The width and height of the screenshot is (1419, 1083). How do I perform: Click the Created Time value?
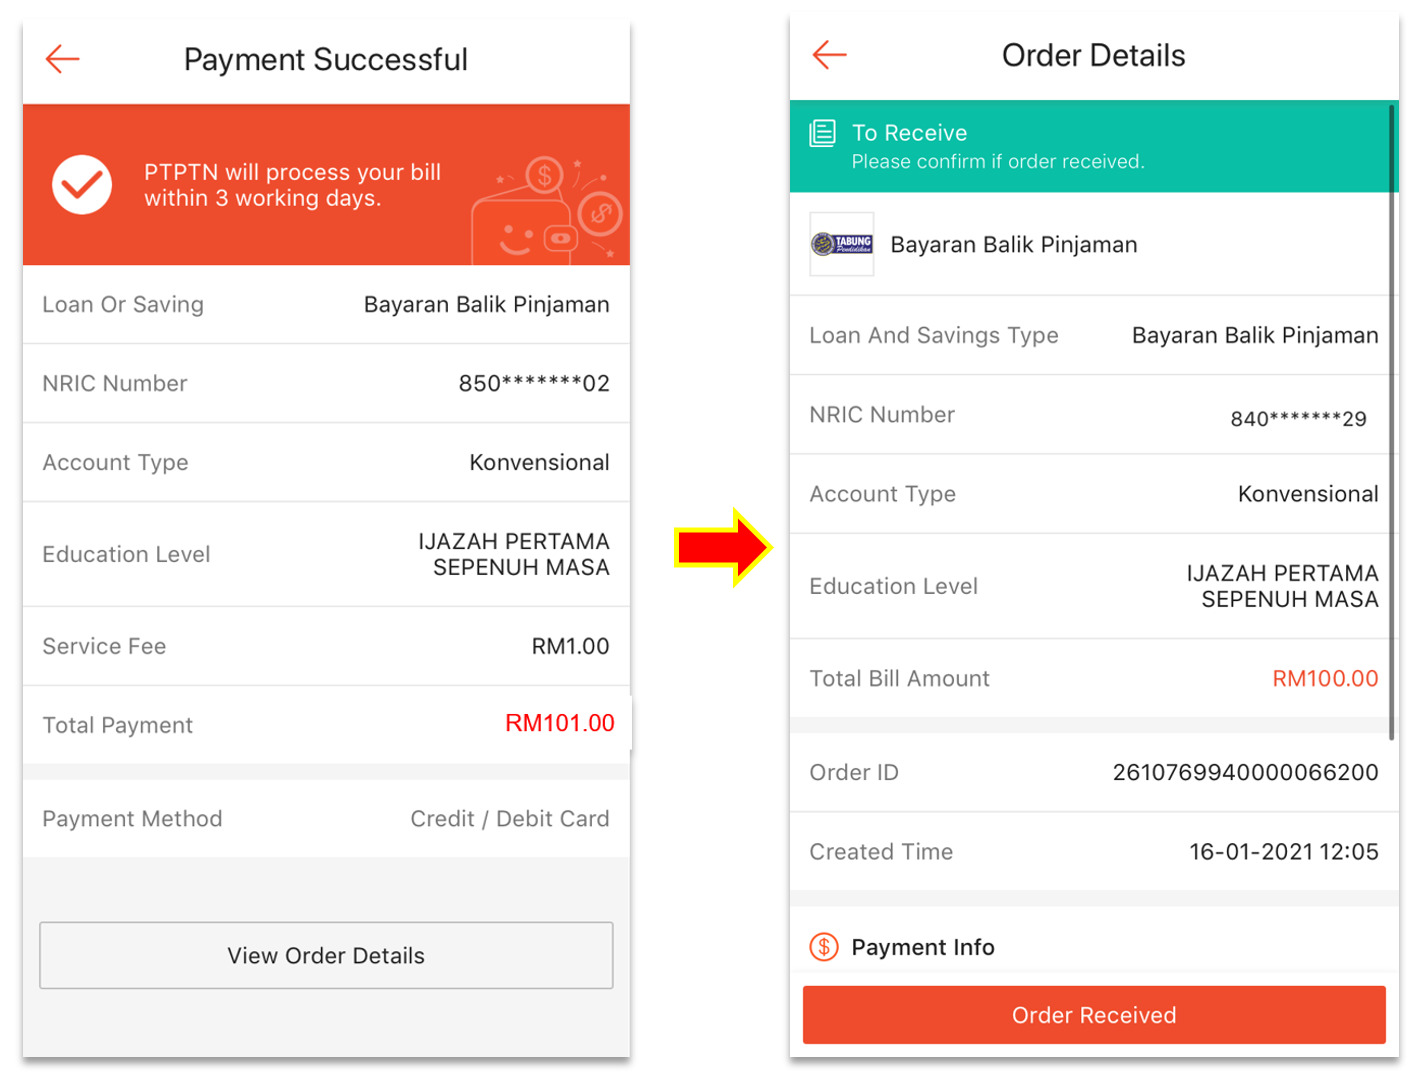1283,852
